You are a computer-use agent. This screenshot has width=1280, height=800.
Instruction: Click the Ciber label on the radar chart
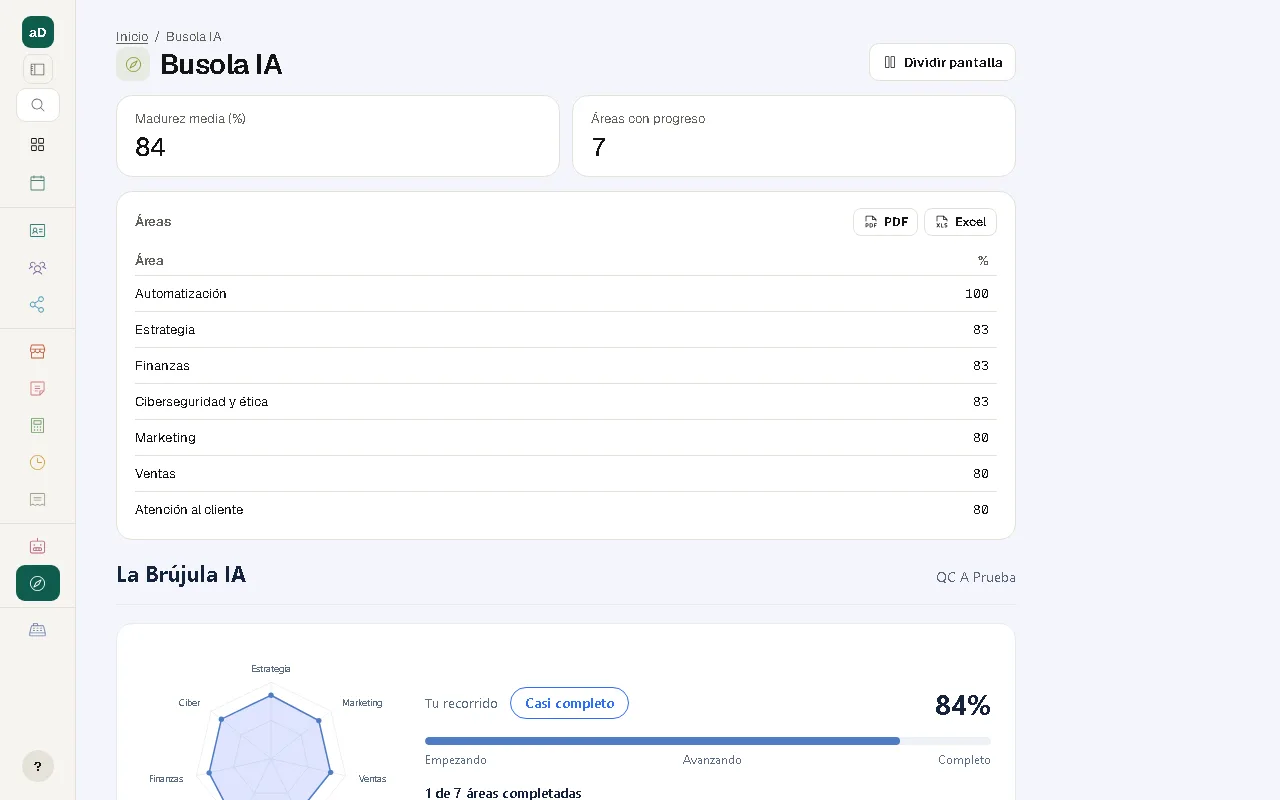pos(189,703)
